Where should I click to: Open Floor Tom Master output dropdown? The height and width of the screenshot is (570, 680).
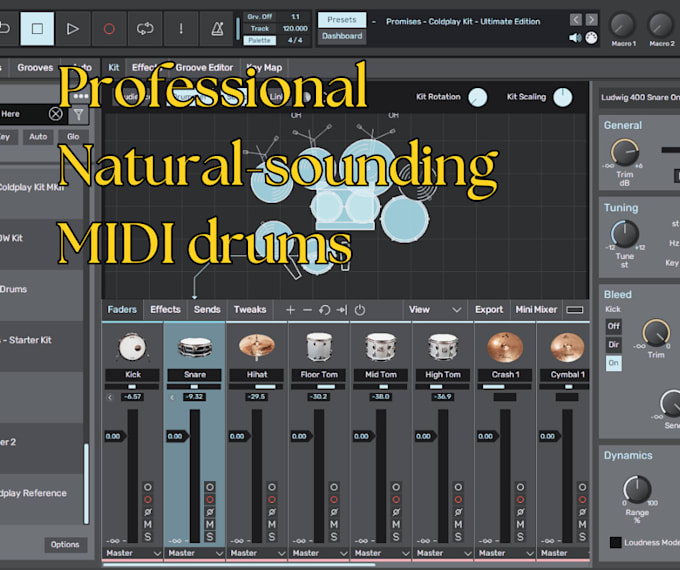coord(319,553)
